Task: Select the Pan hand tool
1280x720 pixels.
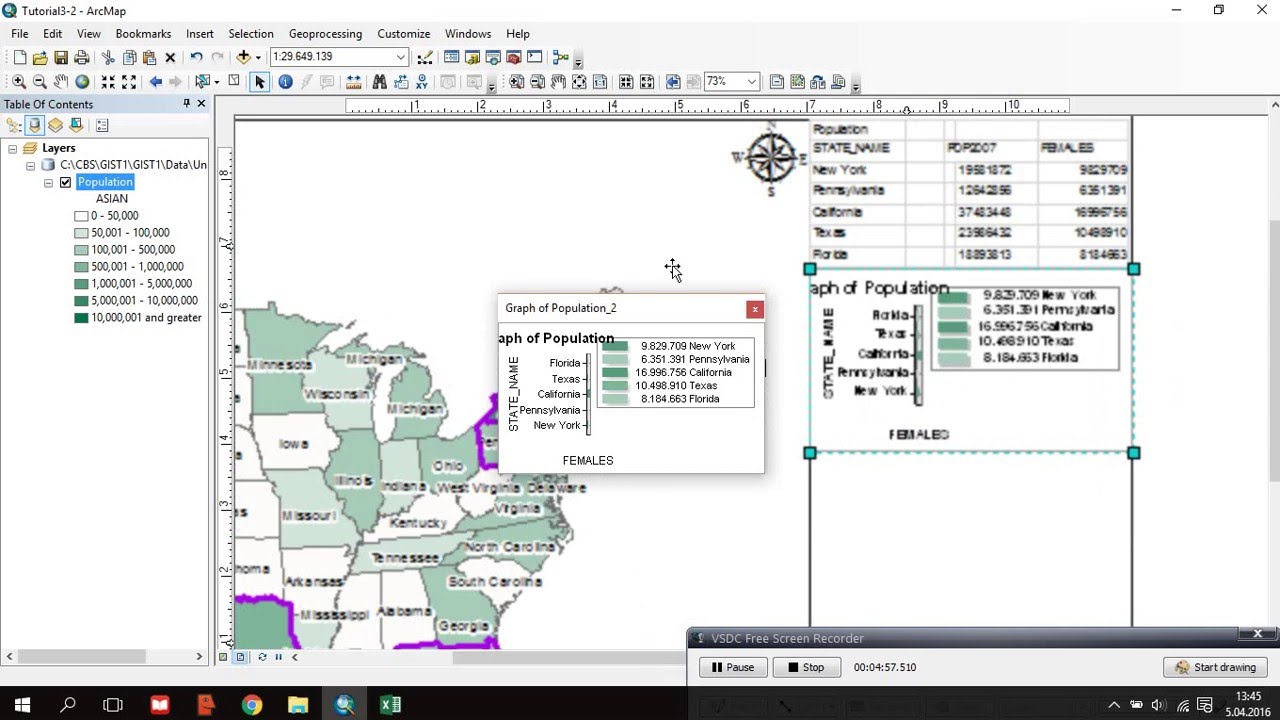Action: coord(61,82)
